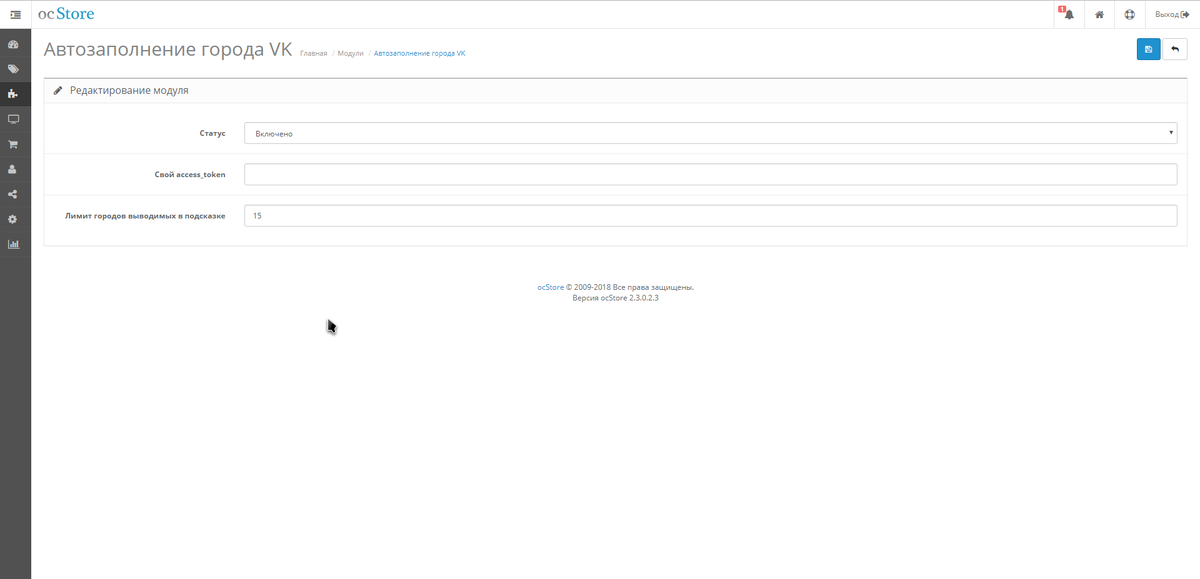The height and width of the screenshot is (579, 1200).
Task: Click the Версия ocStore 2.3.0.2.3 text
Action: tap(615, 298)
